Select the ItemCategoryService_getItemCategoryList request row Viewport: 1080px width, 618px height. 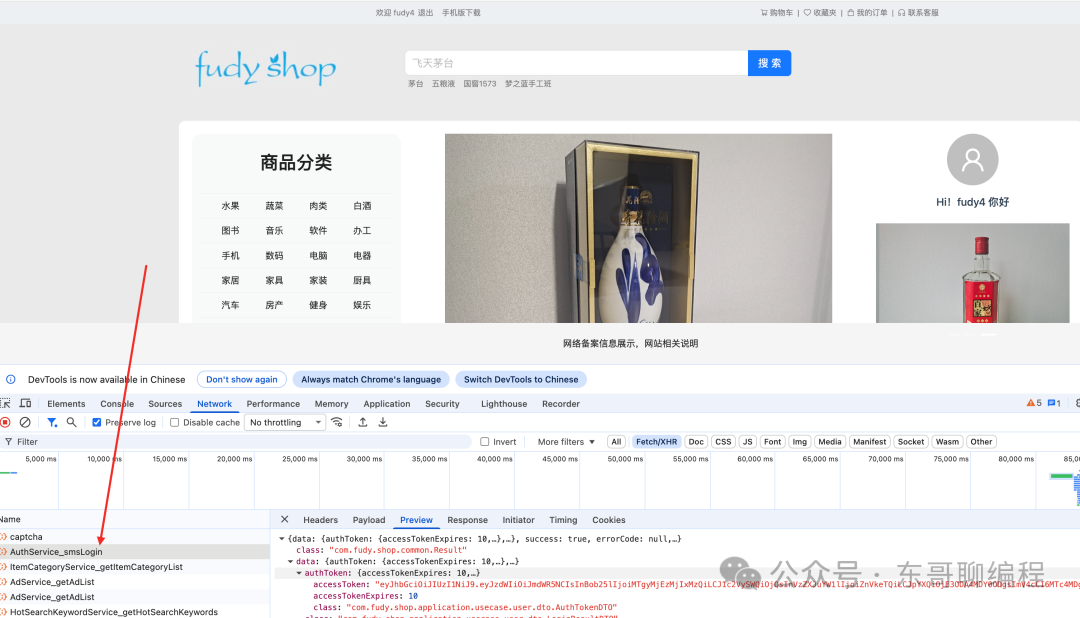[134, 567]
